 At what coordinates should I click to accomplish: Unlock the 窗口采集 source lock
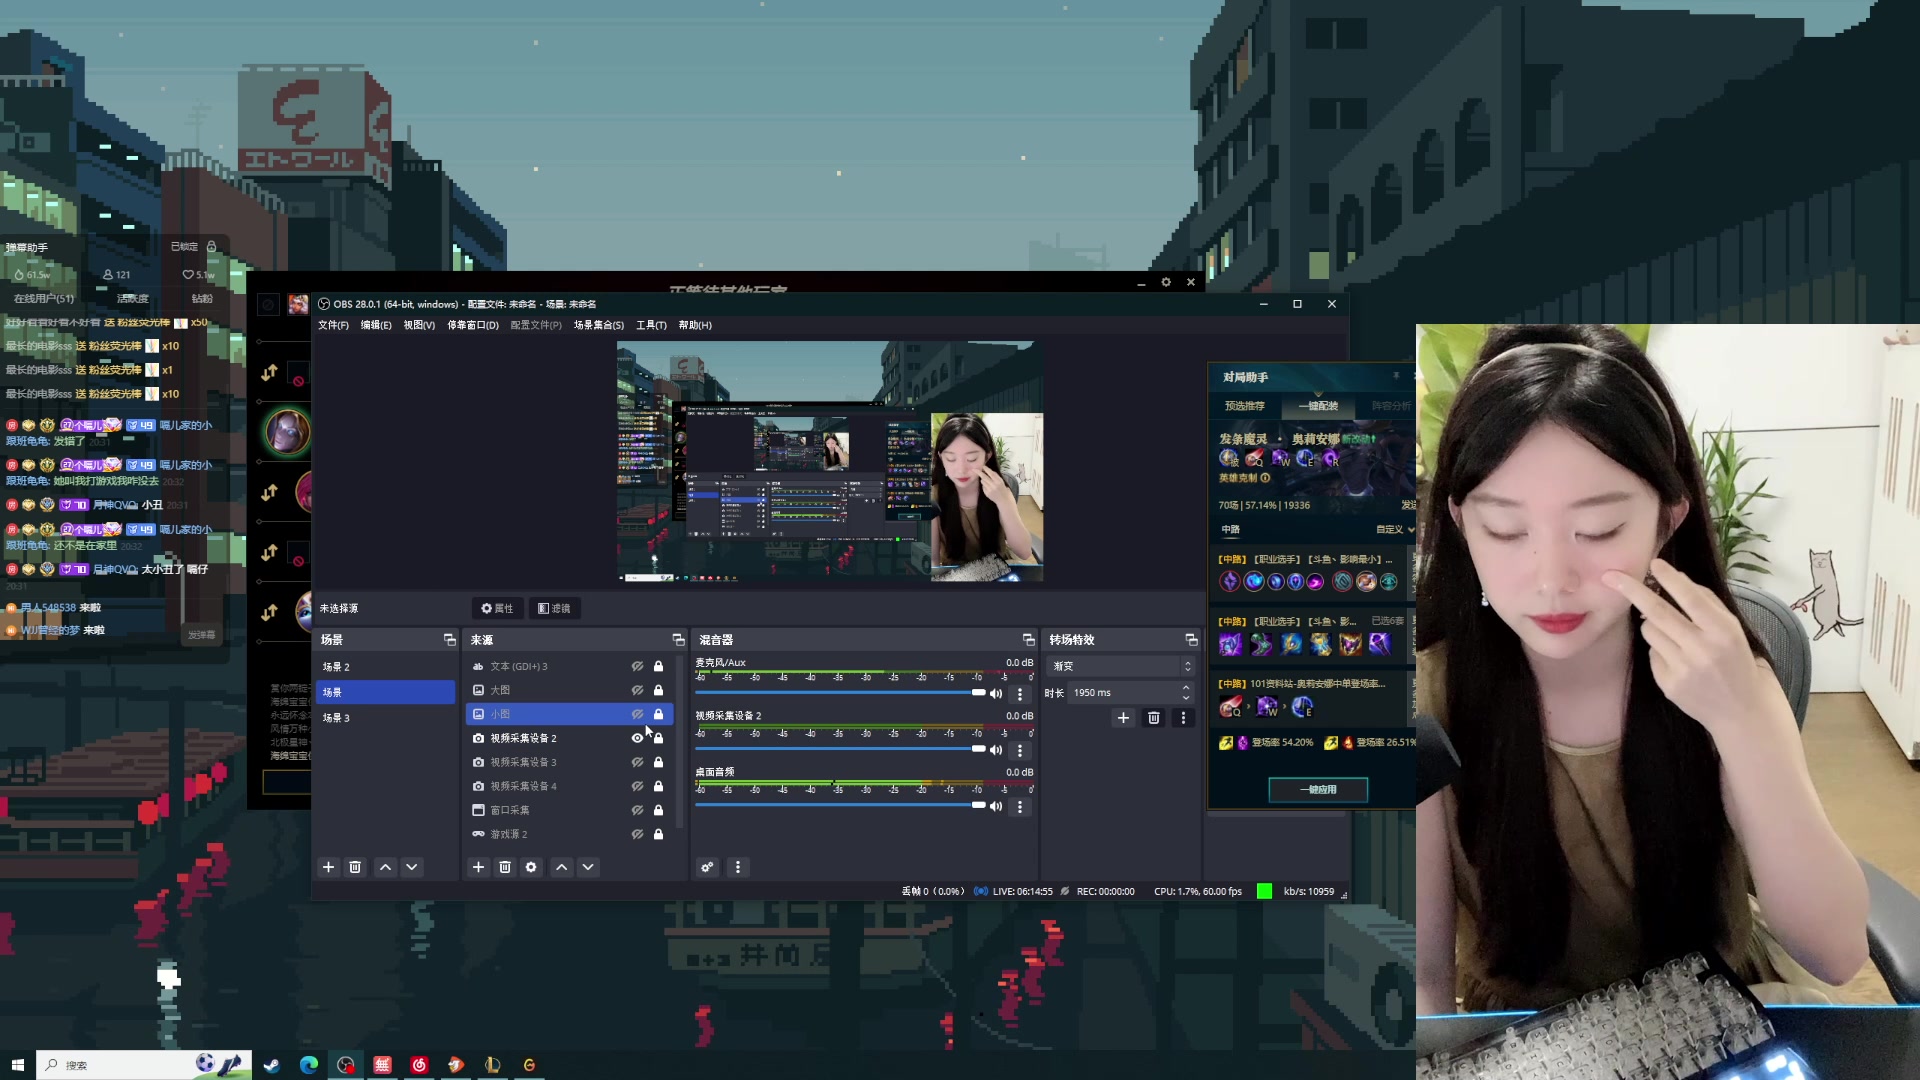coord(658,810)
